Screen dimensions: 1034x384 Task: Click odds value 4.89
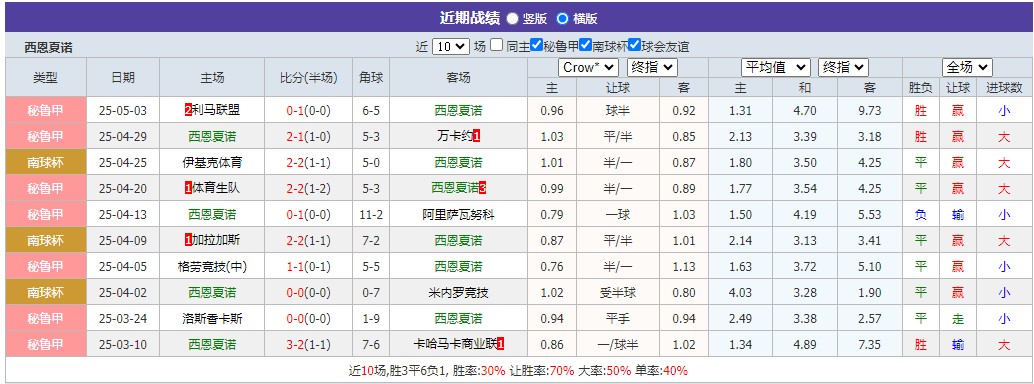(805, 344)
